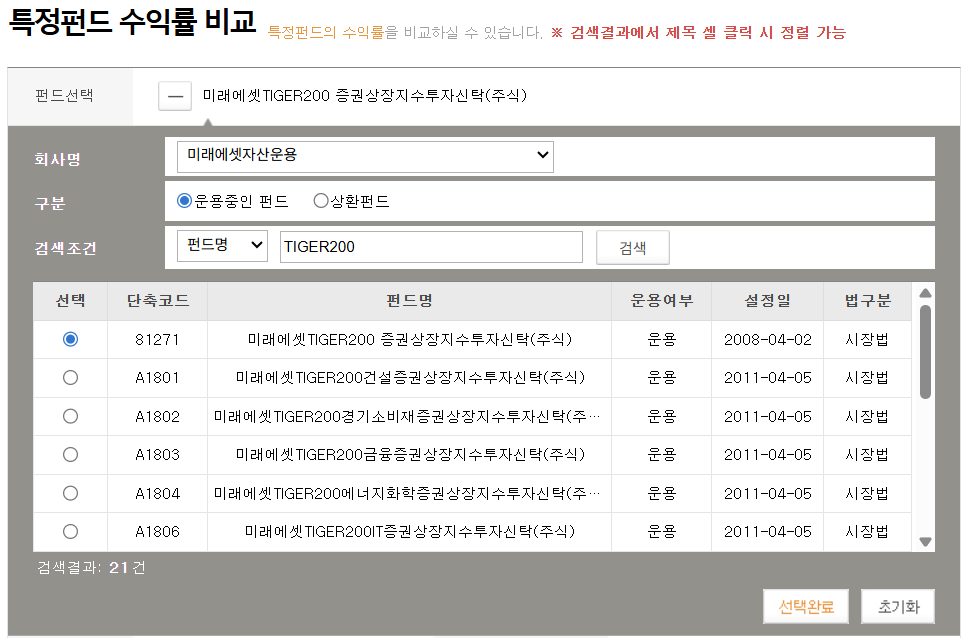Select radio for fund code A1804
This screenshot has width=965, height=638.
71,493
